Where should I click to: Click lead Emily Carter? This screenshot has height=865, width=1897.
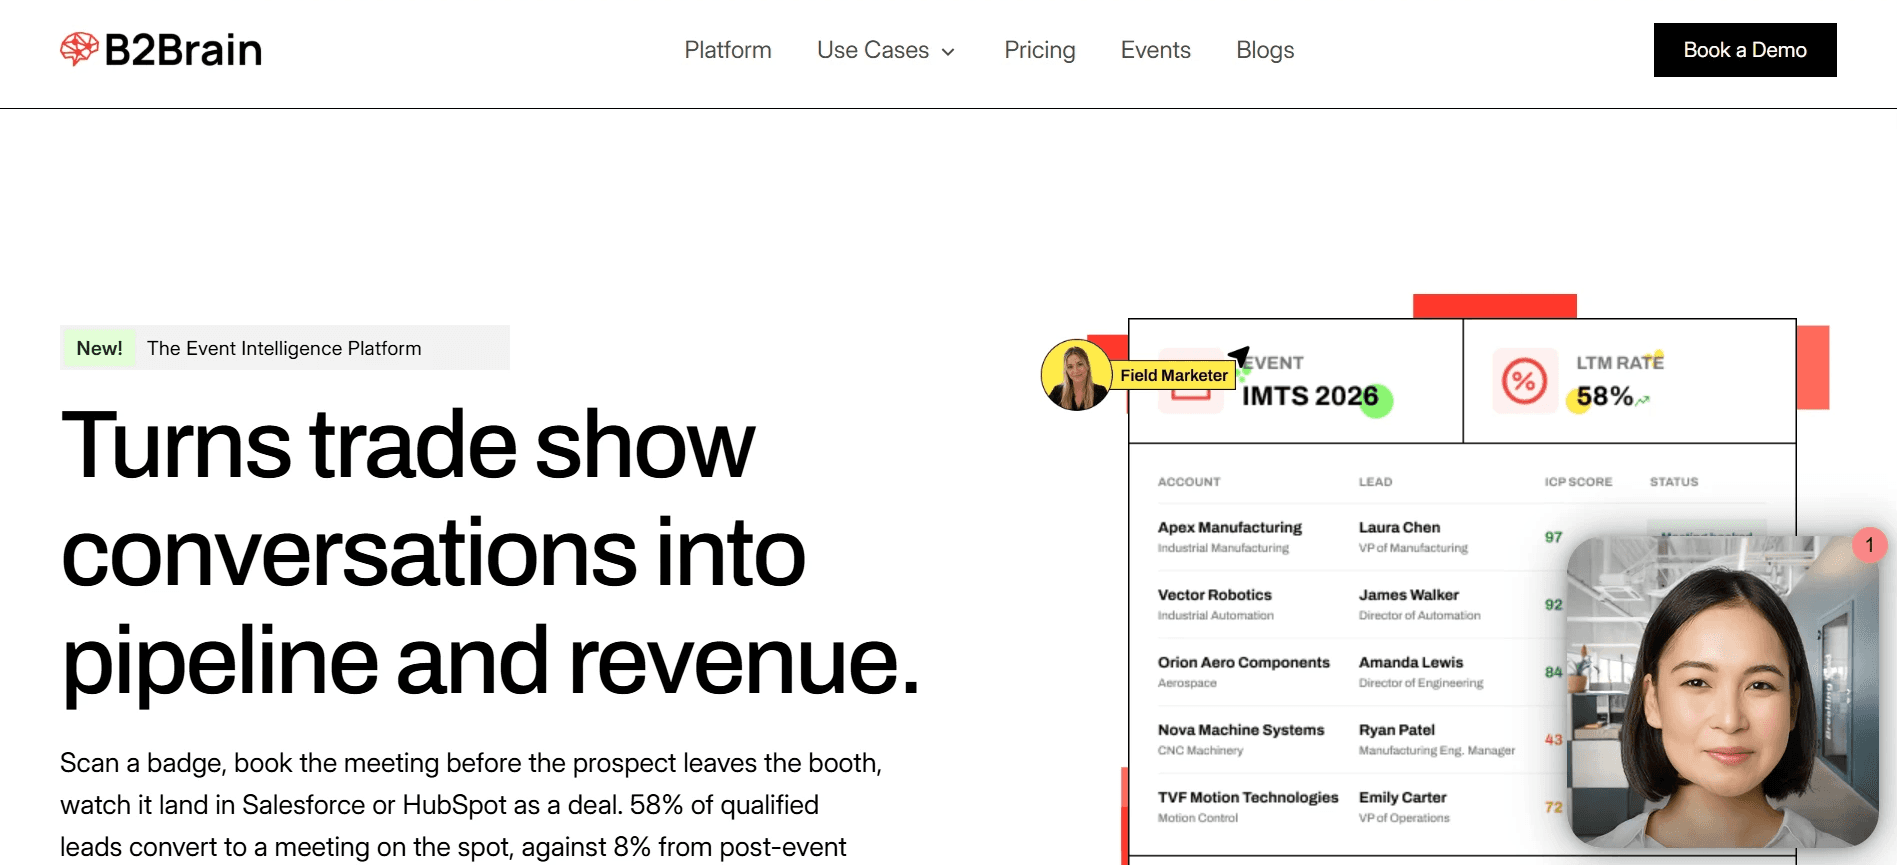coord(1402,797)
